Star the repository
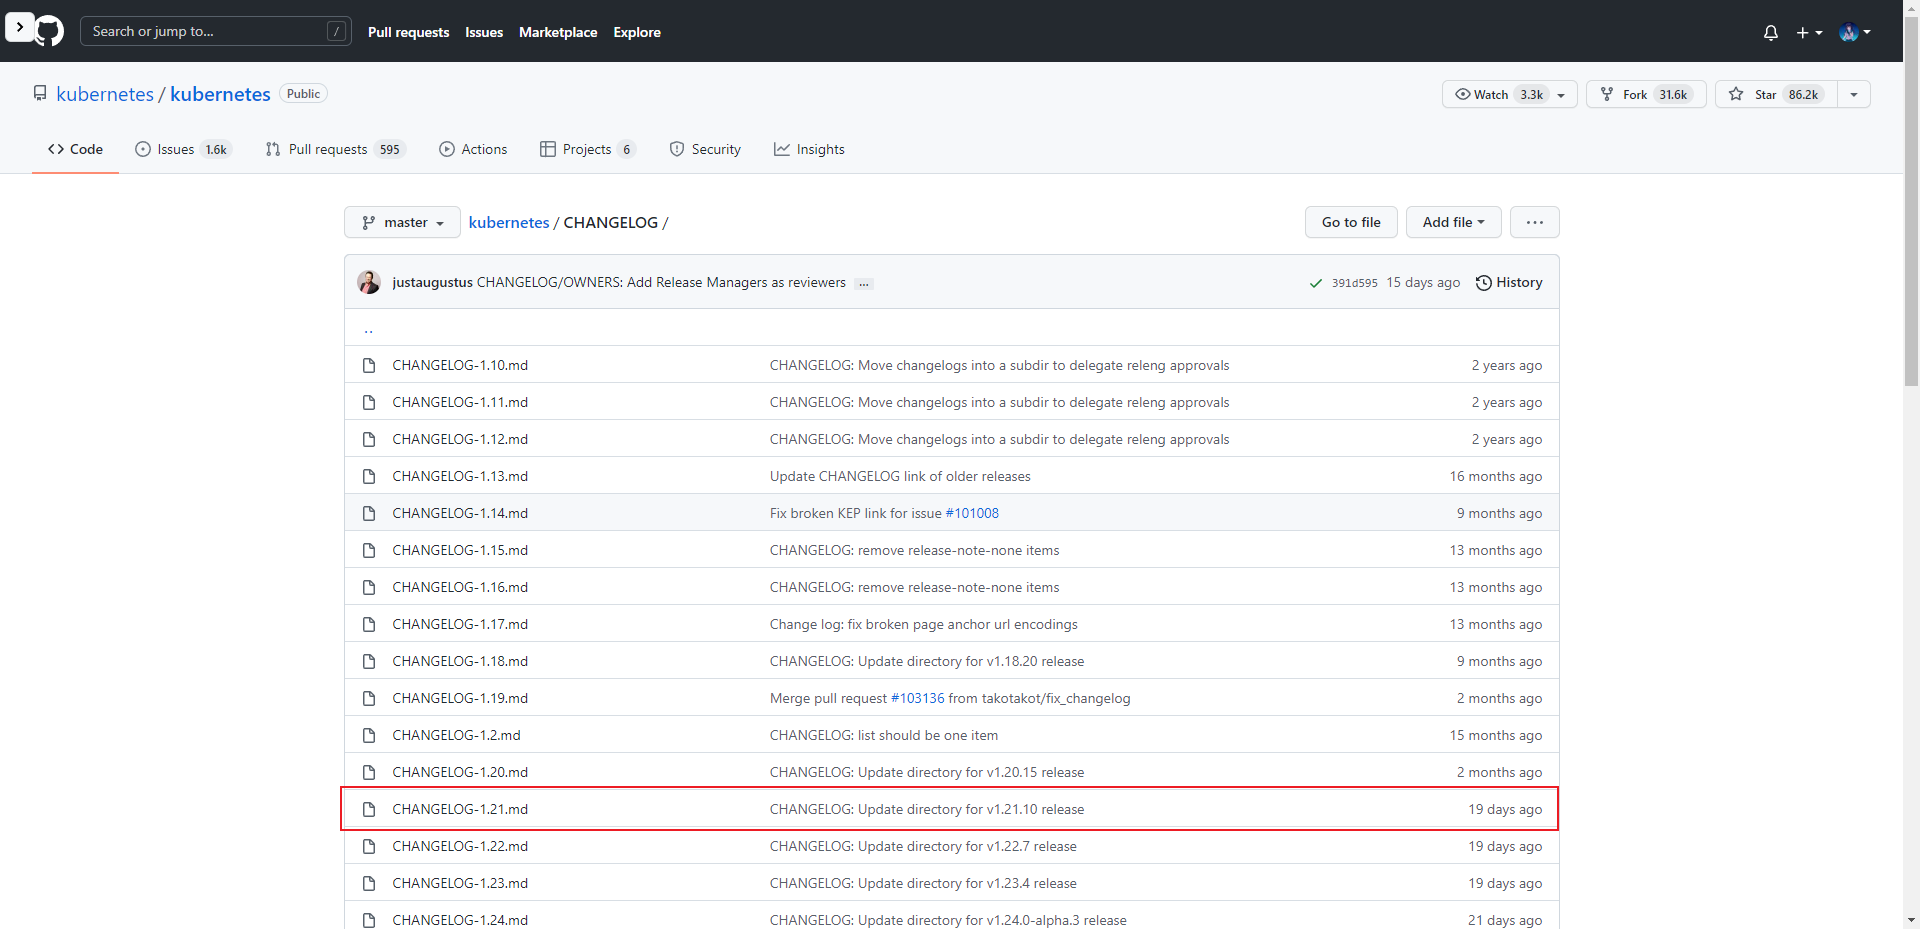Screen dimensions: 1920x929 pos(1776,94)
